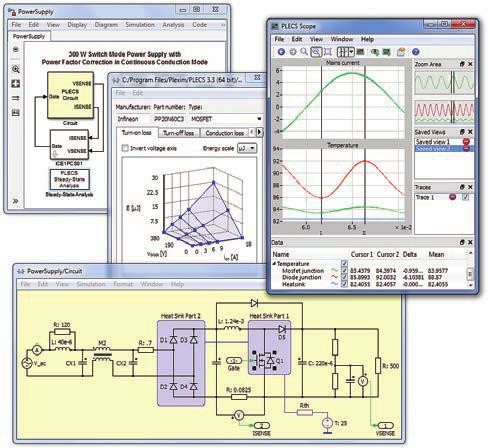Toggle the Temperature group checkbox in Data
Screen dimensions: 488x448
tap(344, 263)
